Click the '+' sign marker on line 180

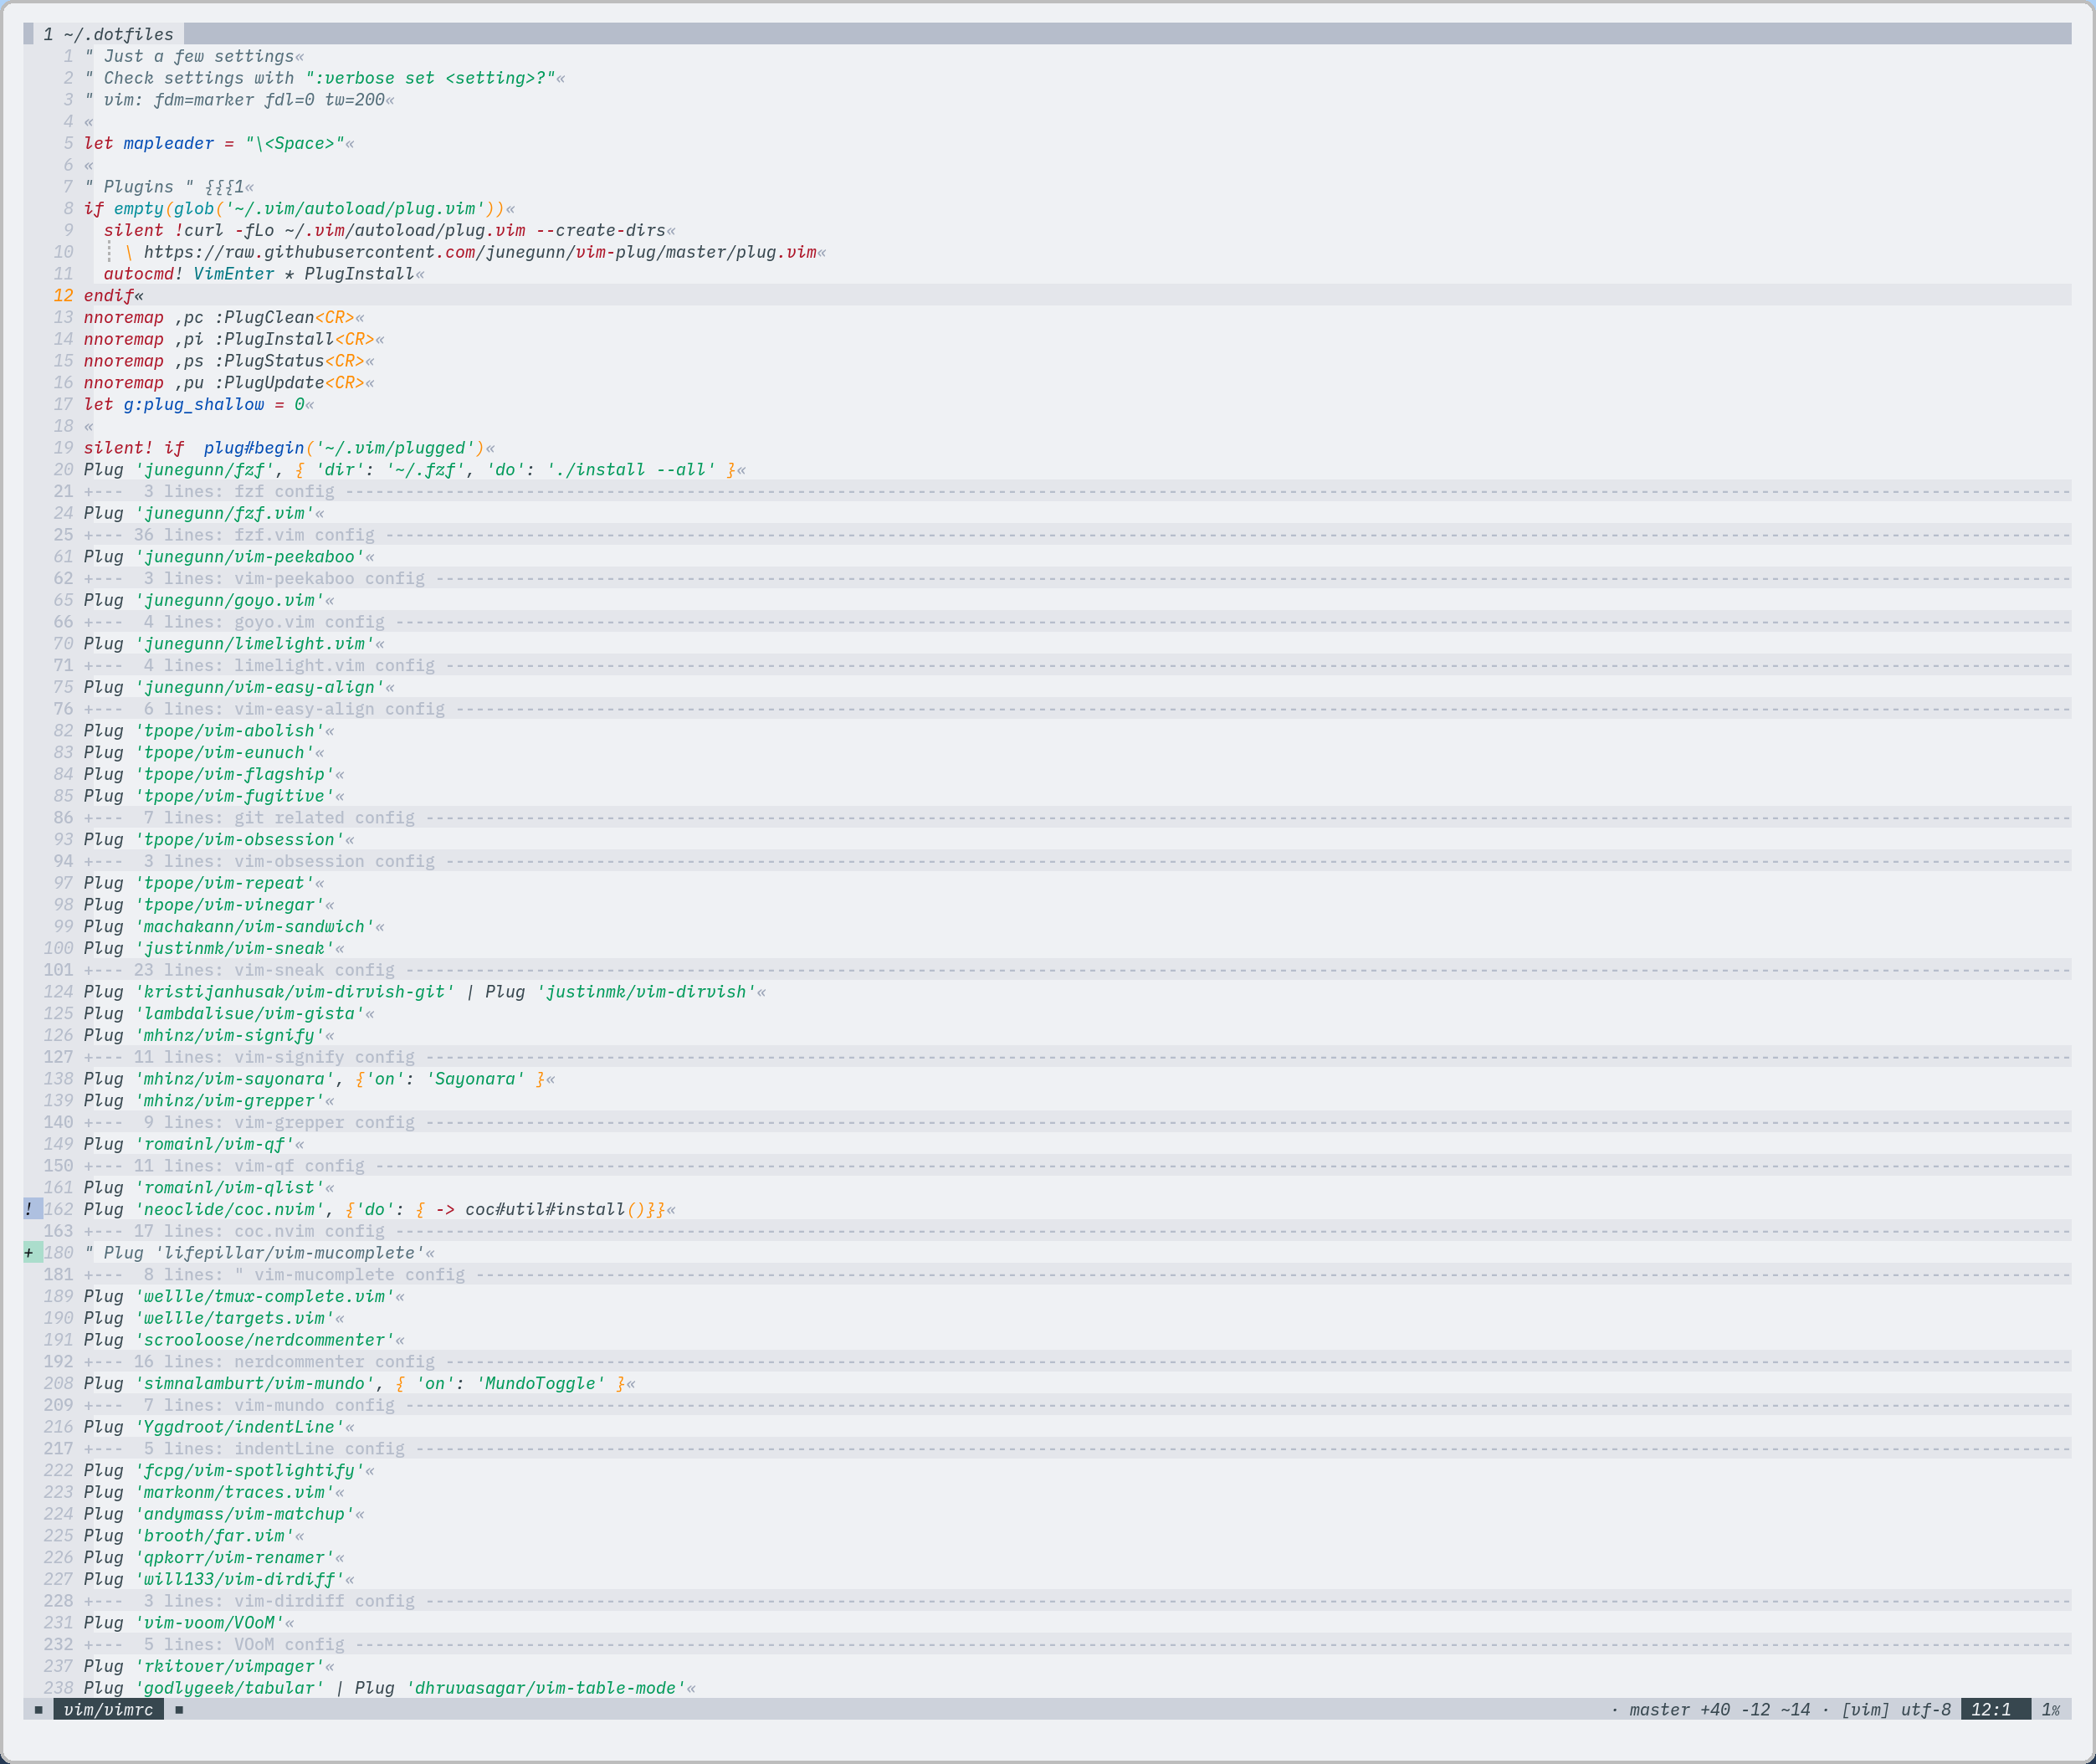[29, 1253]
